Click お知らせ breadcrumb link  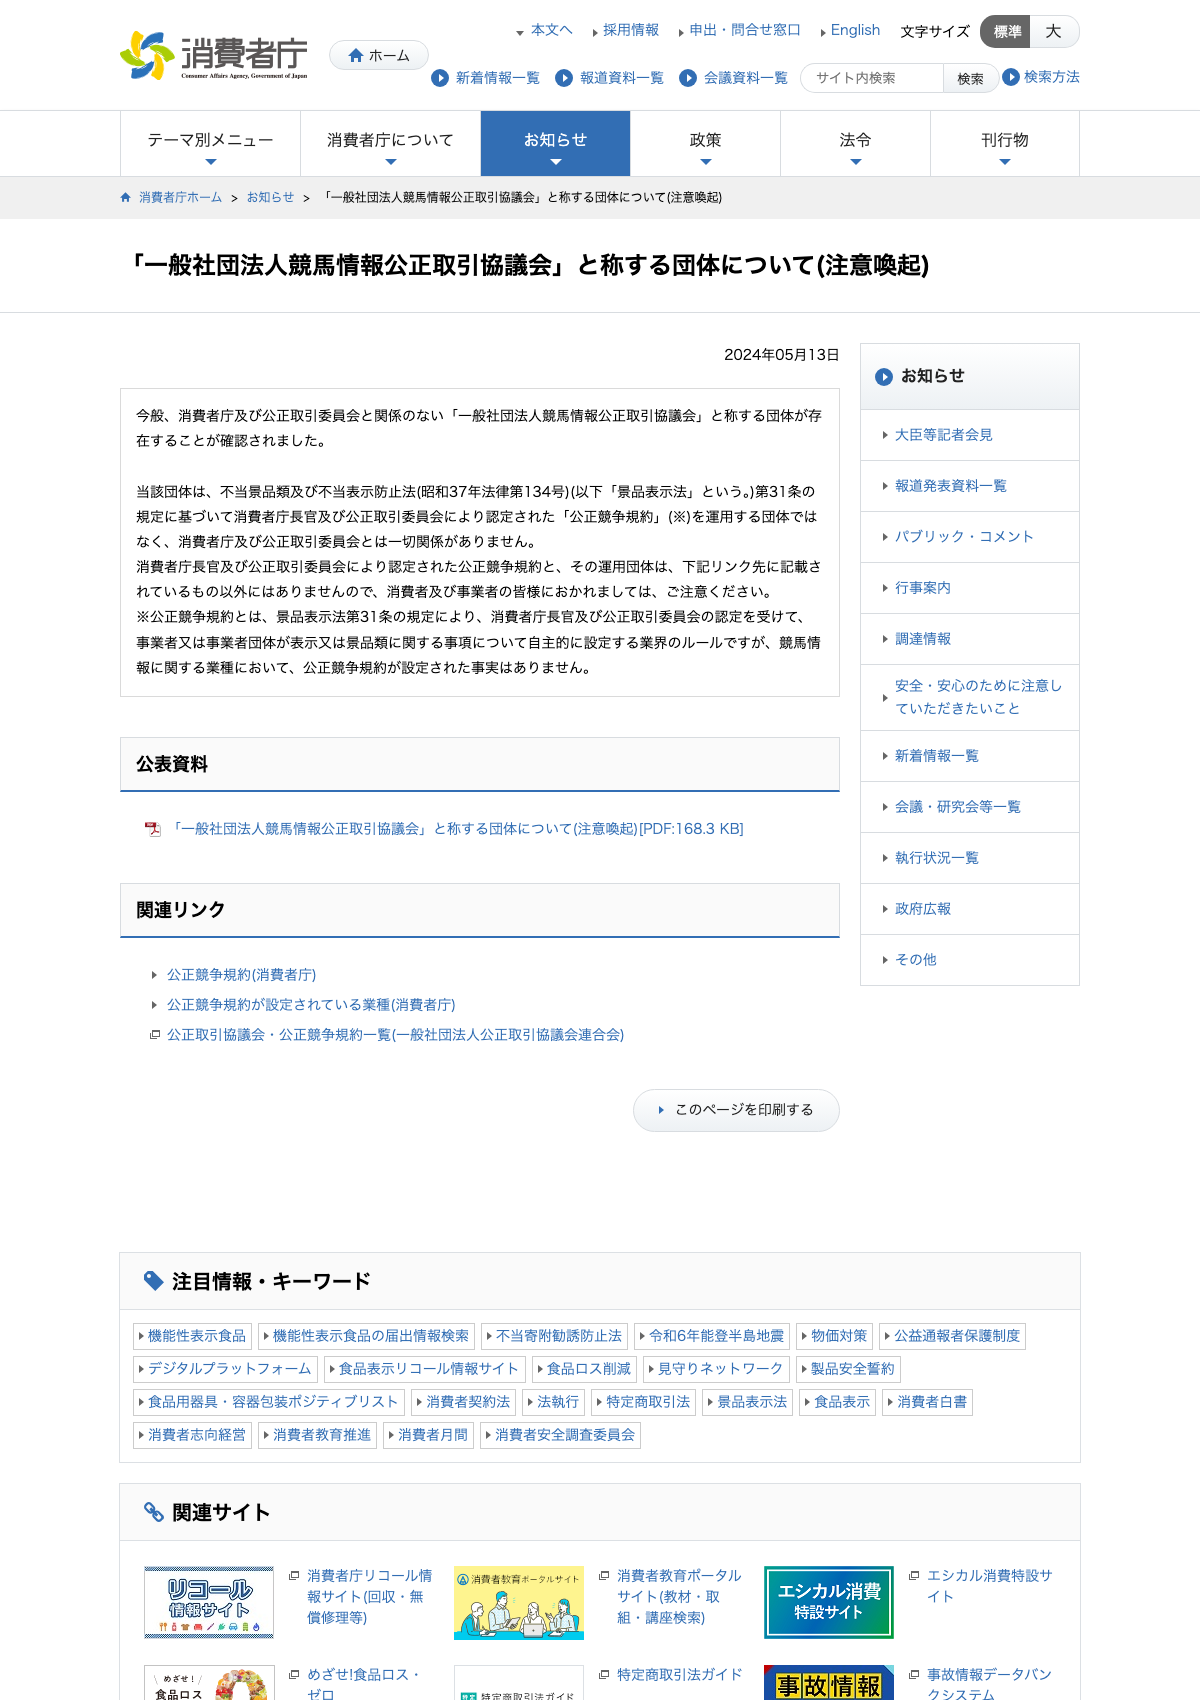271,198
